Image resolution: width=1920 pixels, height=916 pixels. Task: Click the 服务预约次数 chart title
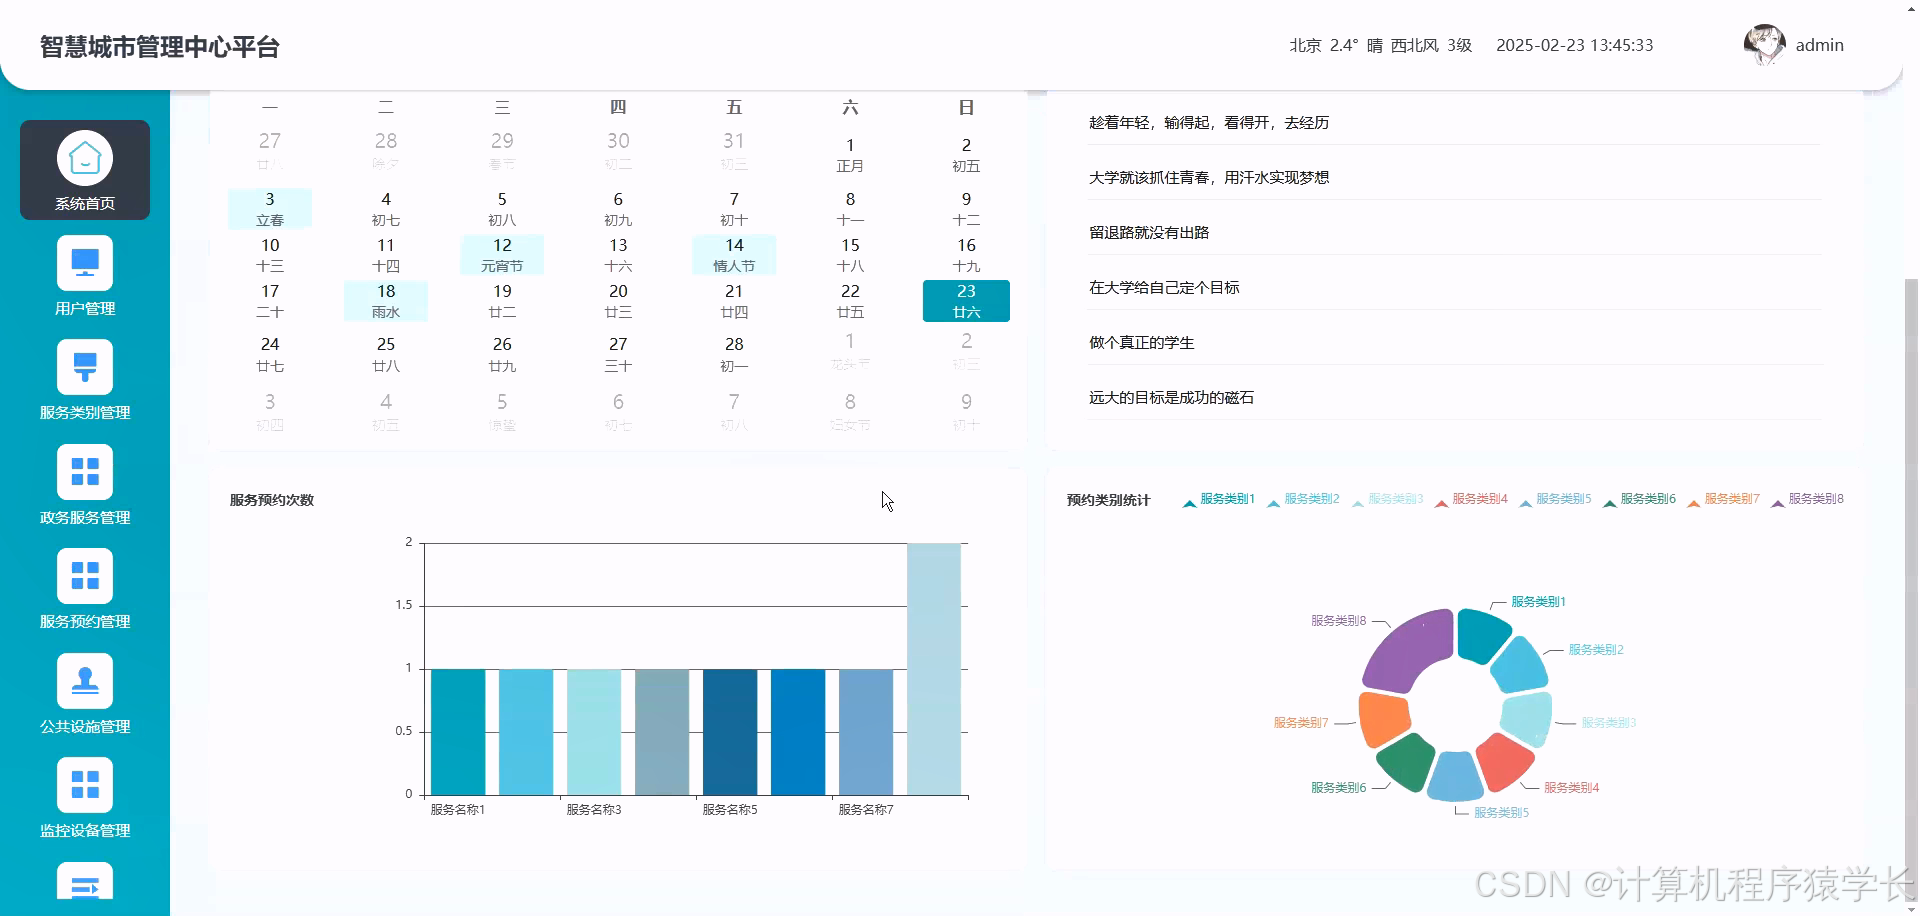[272, 500]
